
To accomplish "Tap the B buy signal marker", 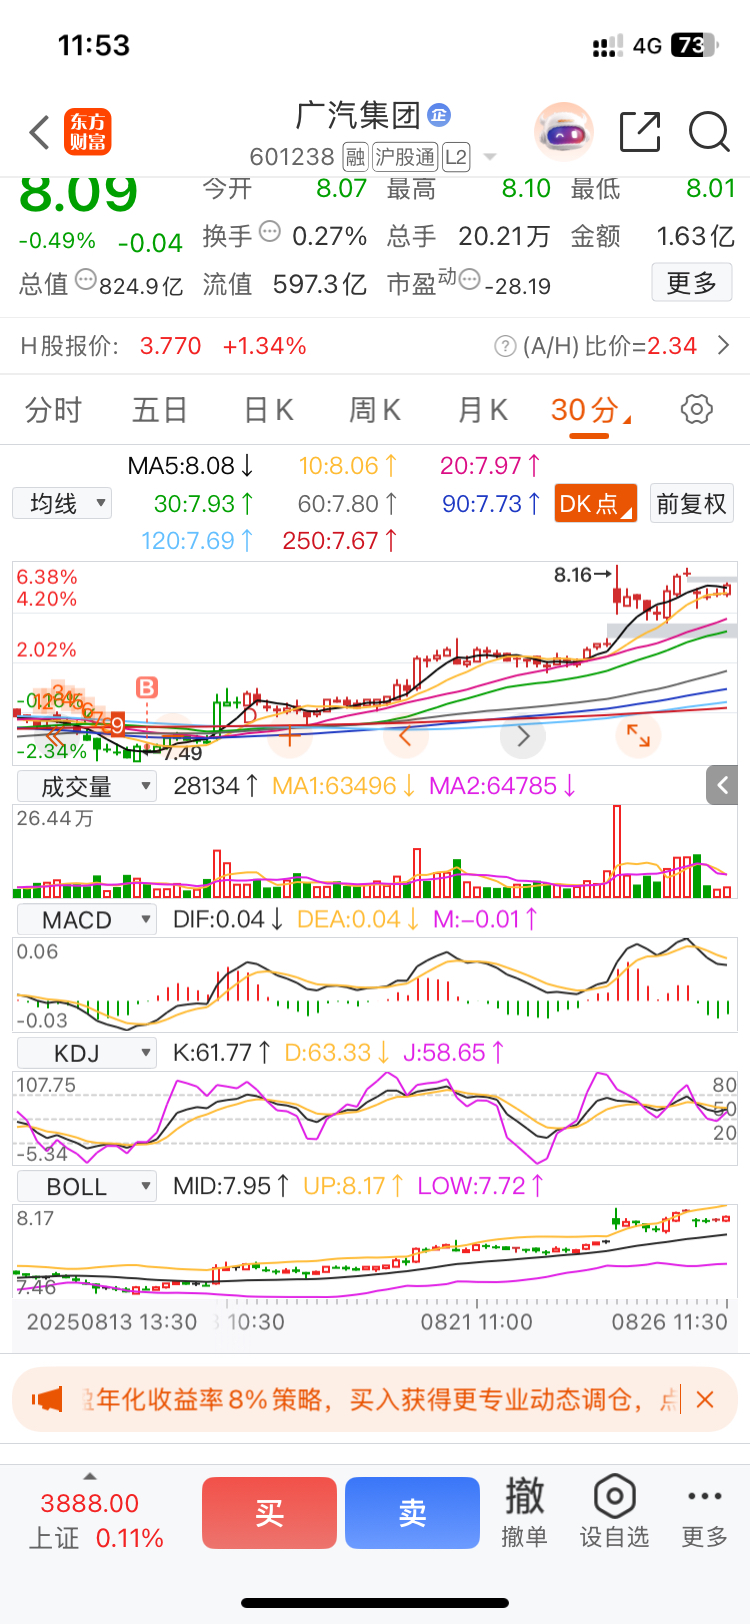I will tap(147, 688).
